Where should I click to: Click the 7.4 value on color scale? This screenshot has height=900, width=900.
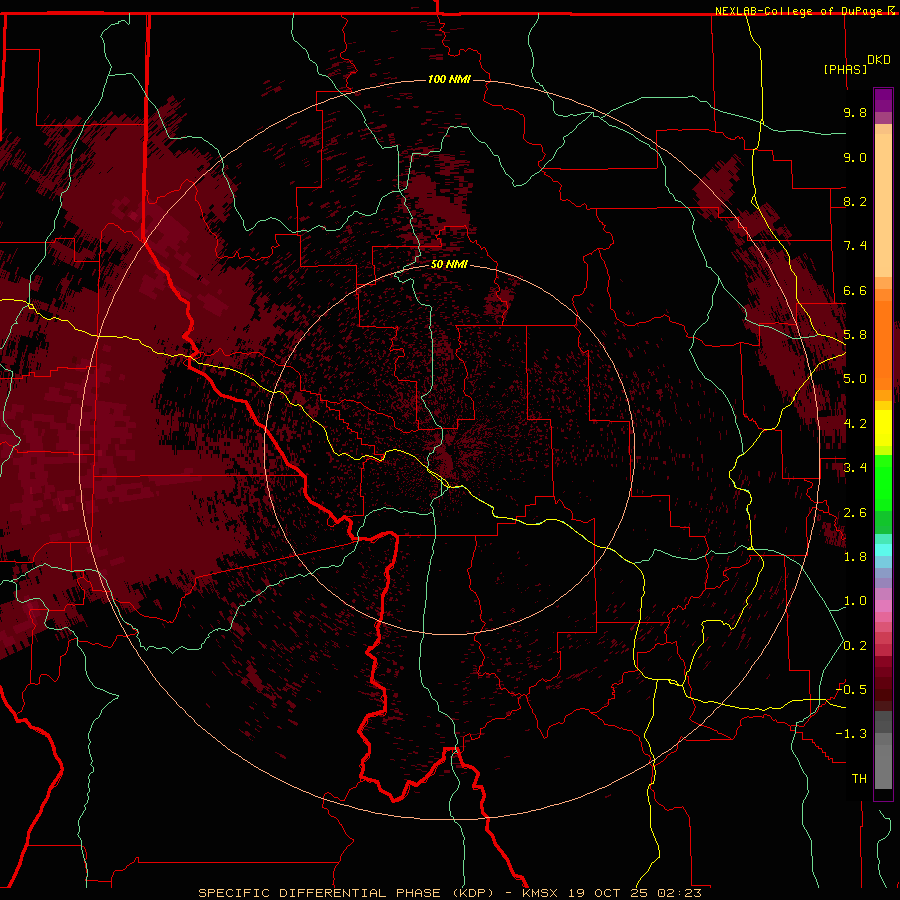pos(855,246)
